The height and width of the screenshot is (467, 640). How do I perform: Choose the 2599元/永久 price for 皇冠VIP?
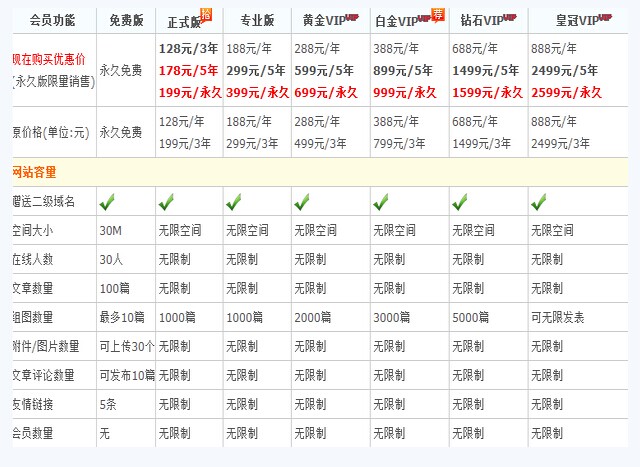point(566,92)
